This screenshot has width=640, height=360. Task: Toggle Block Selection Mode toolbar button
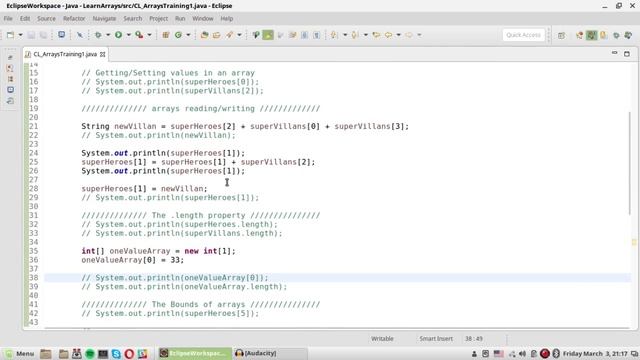[x=304, y=35]
